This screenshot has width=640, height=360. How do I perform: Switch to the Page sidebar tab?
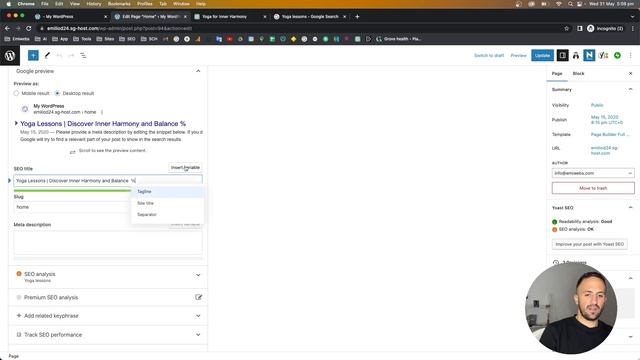click(x=557, y=73)
